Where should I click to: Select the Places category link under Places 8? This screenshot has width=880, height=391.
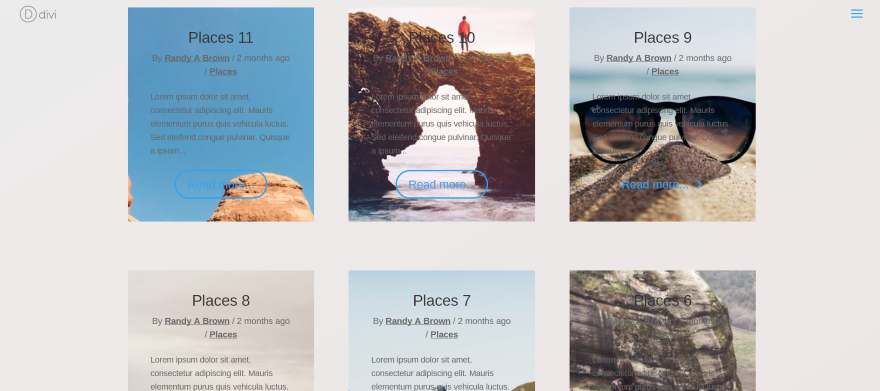click(223, 334)
